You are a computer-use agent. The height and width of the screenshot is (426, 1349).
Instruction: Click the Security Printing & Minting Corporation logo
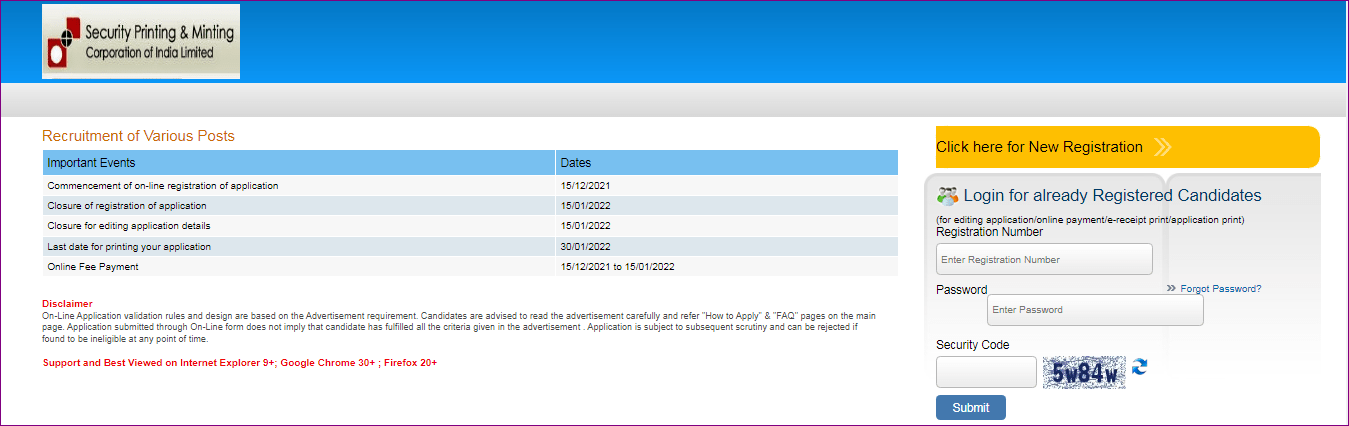pos(140,42)
